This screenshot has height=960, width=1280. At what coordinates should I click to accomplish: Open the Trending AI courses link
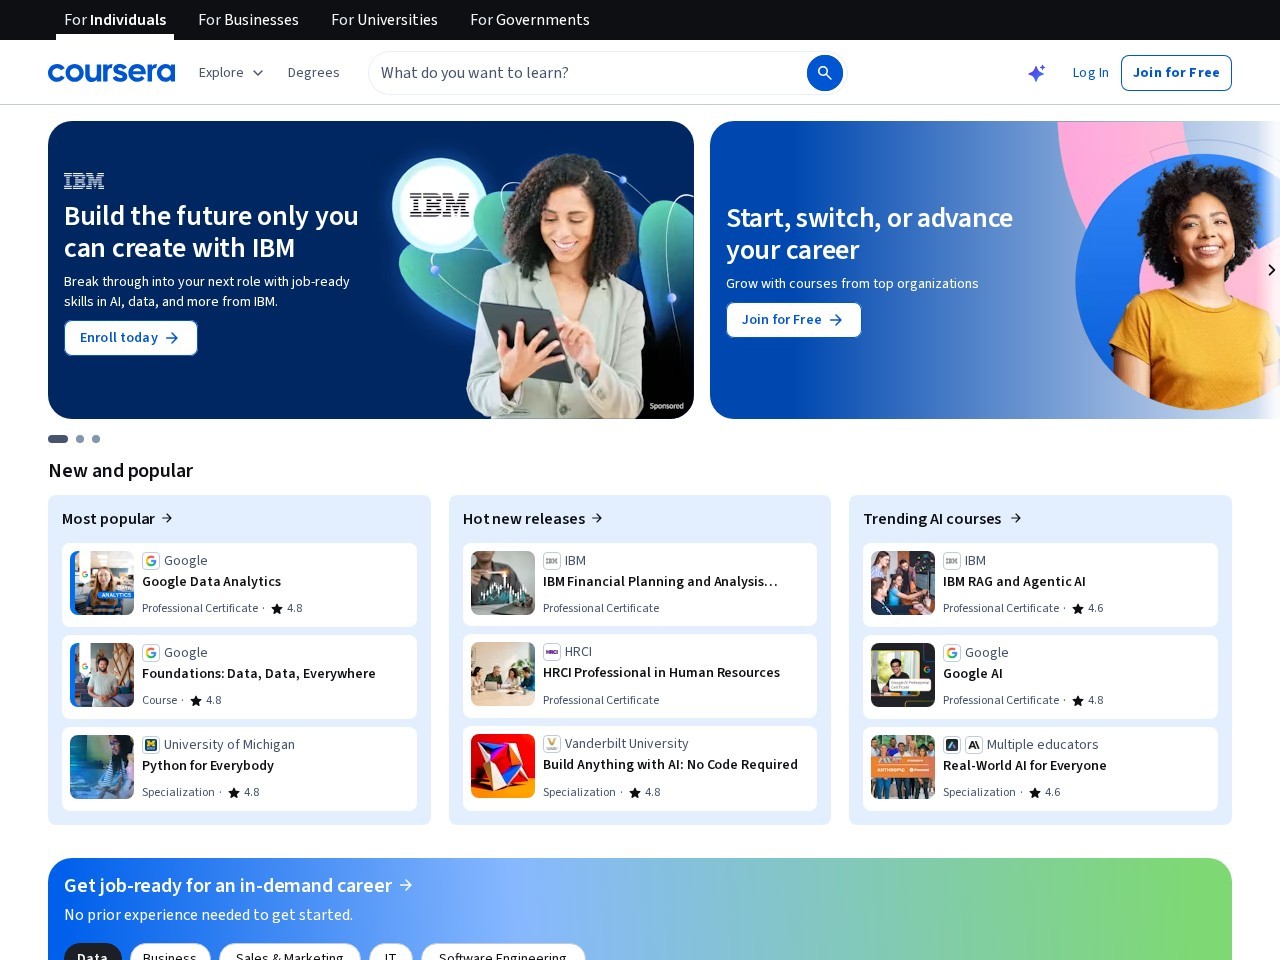(942, 518)
